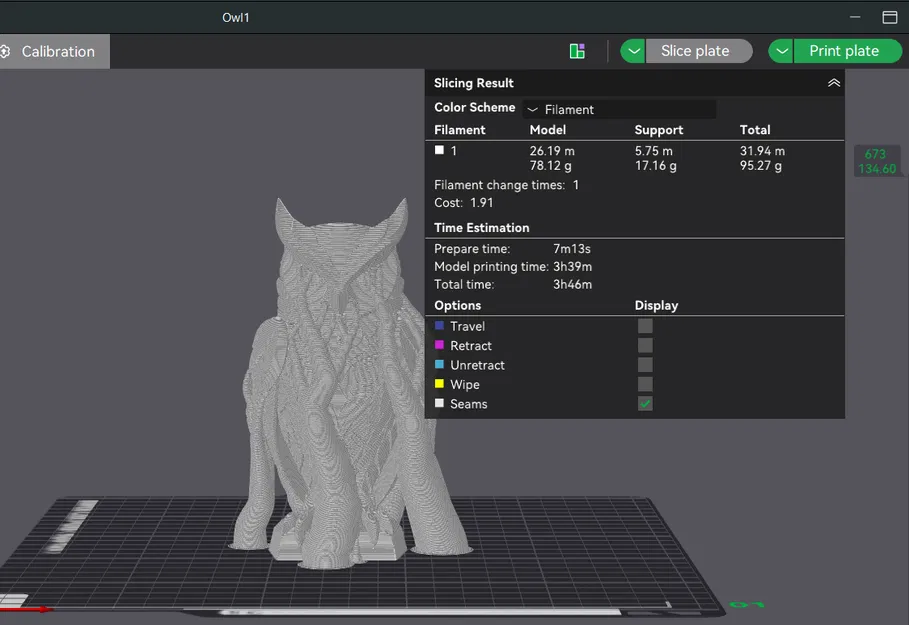Enable the Travel display checkbox
Screen dimensions: 909x625
(645, 325)
